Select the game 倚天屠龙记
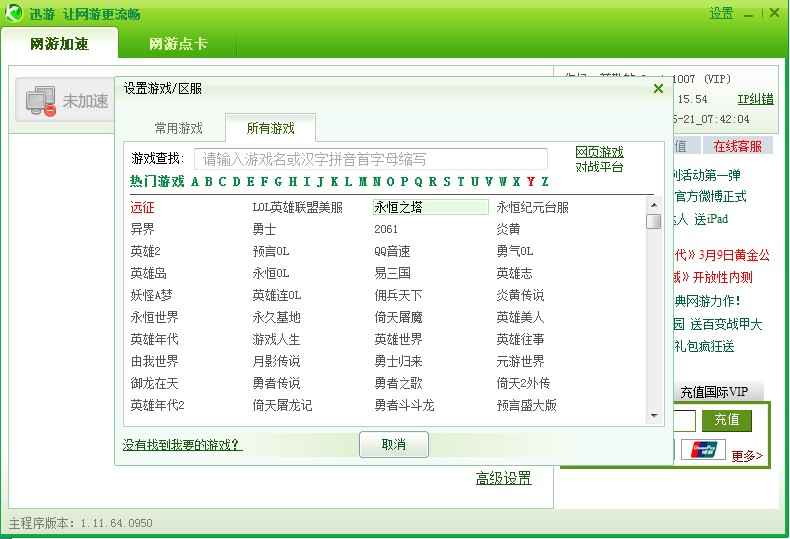Image resolution: width=790 pixels, height=539 pixels. [282, 406]
